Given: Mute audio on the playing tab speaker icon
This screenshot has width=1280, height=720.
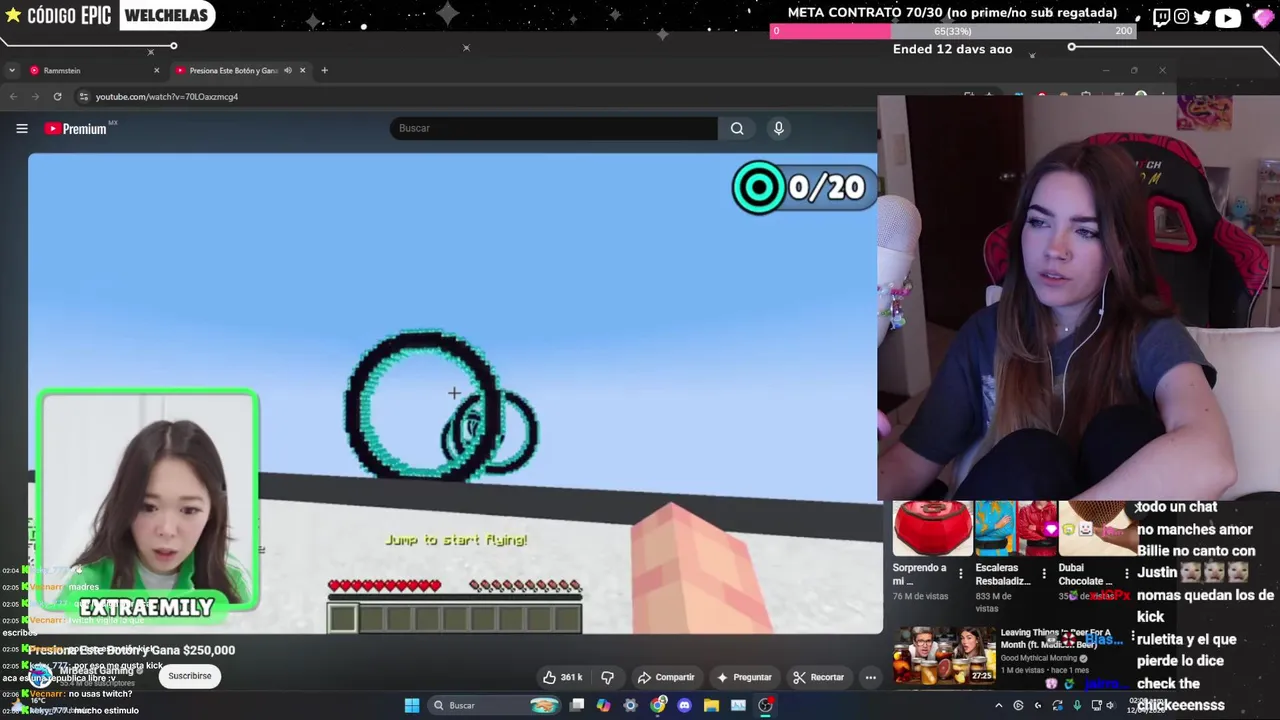Looking at the screenshot, I should (288, 70).
